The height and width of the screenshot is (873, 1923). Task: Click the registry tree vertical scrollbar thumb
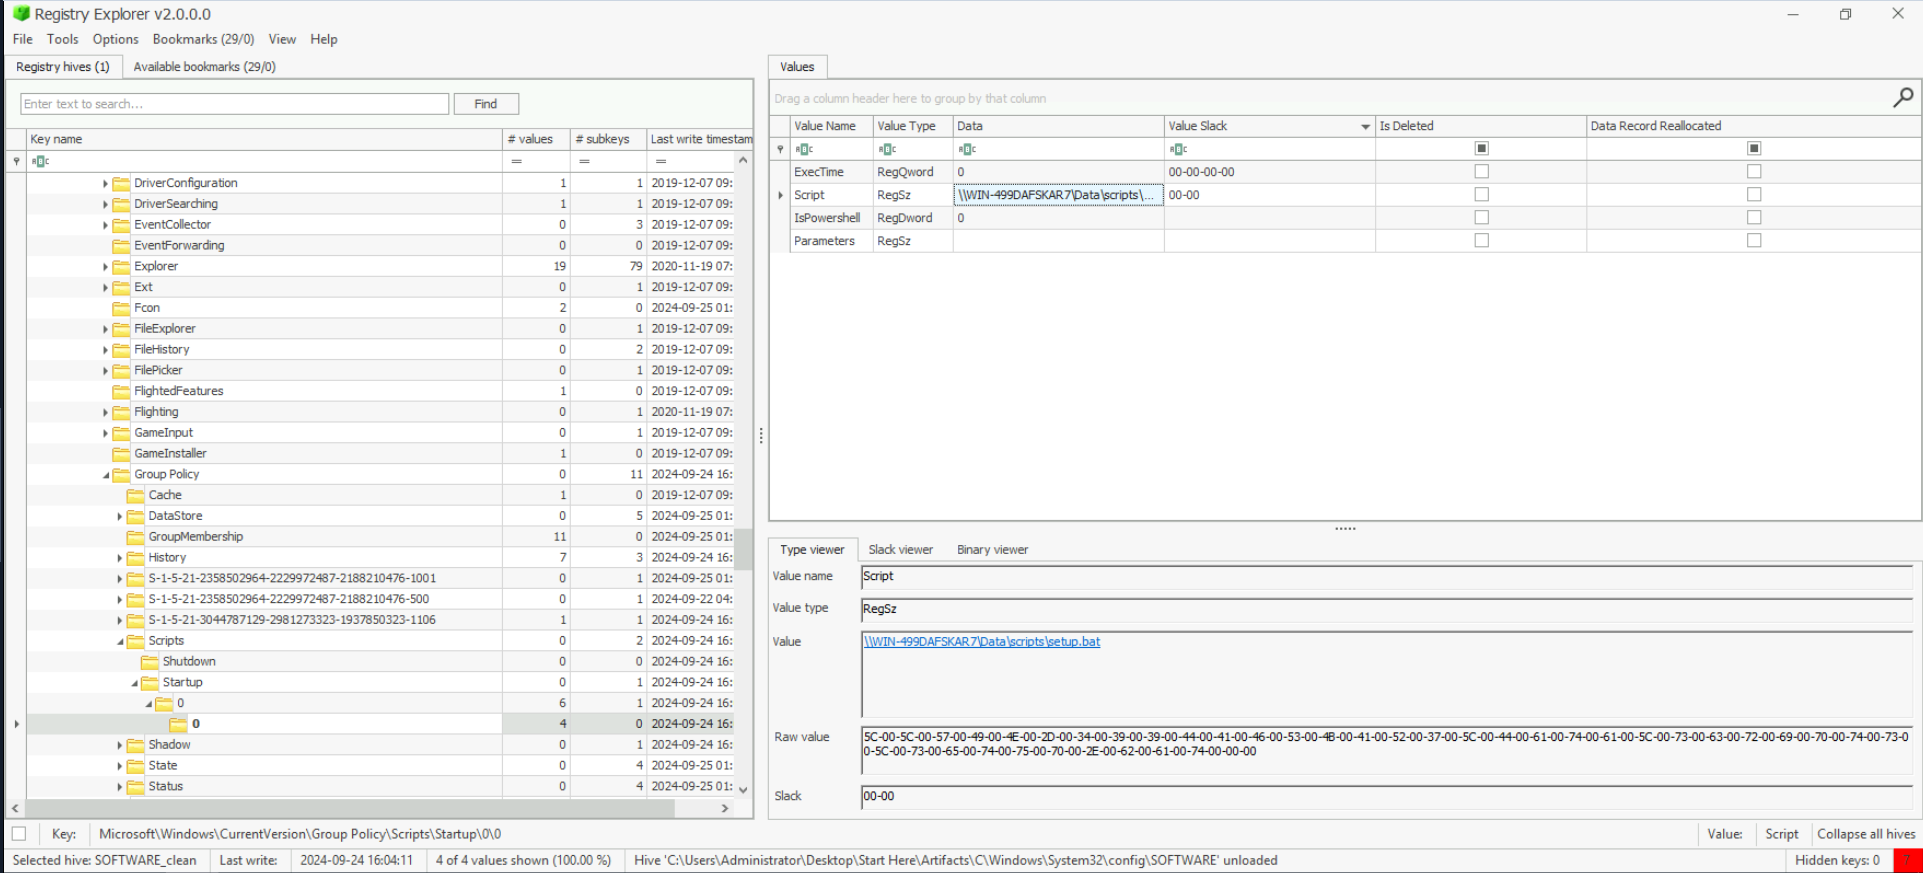click(742, 548)
